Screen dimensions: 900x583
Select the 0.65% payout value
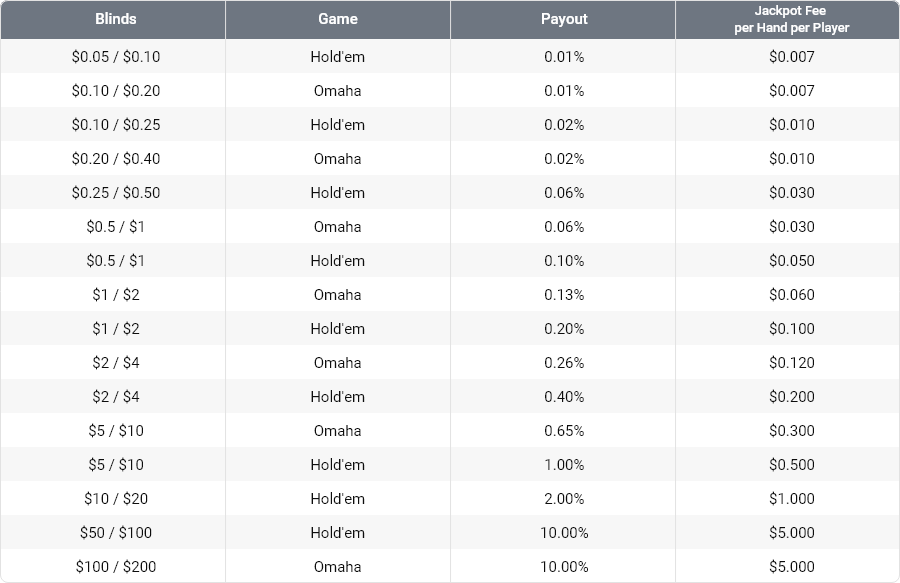(x=564, y=431)
